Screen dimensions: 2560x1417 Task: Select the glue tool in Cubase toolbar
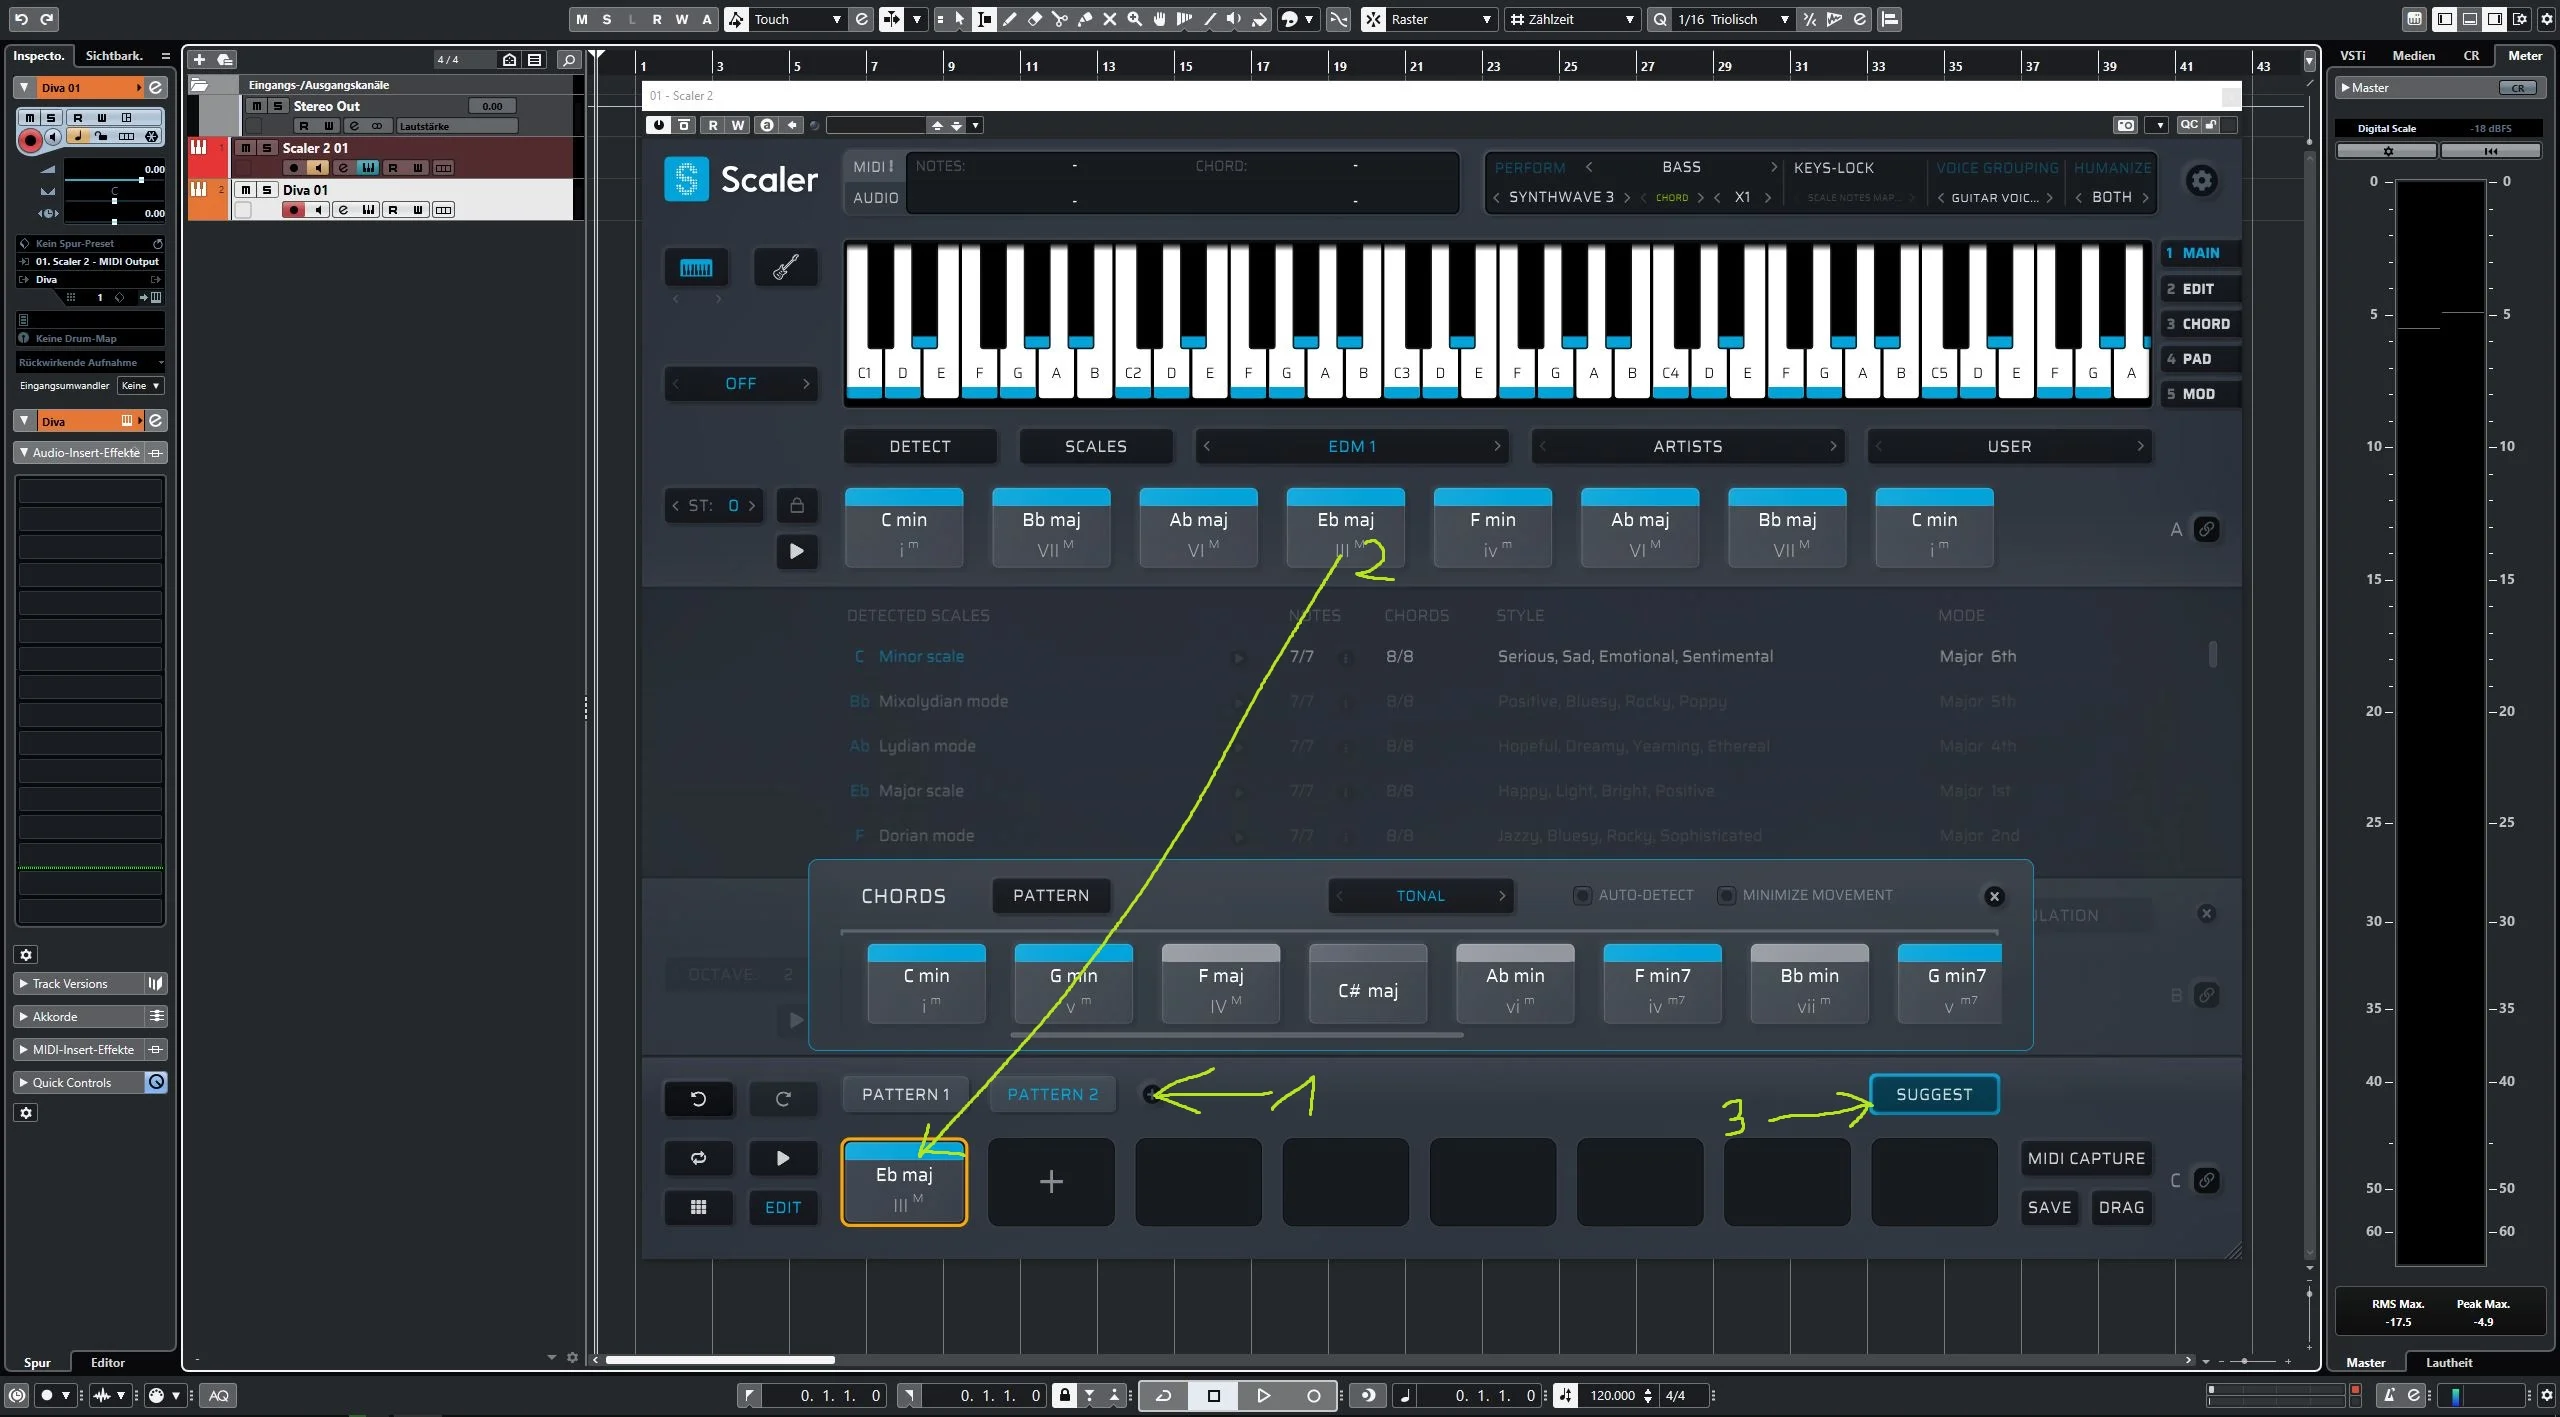coord(1085,19)
